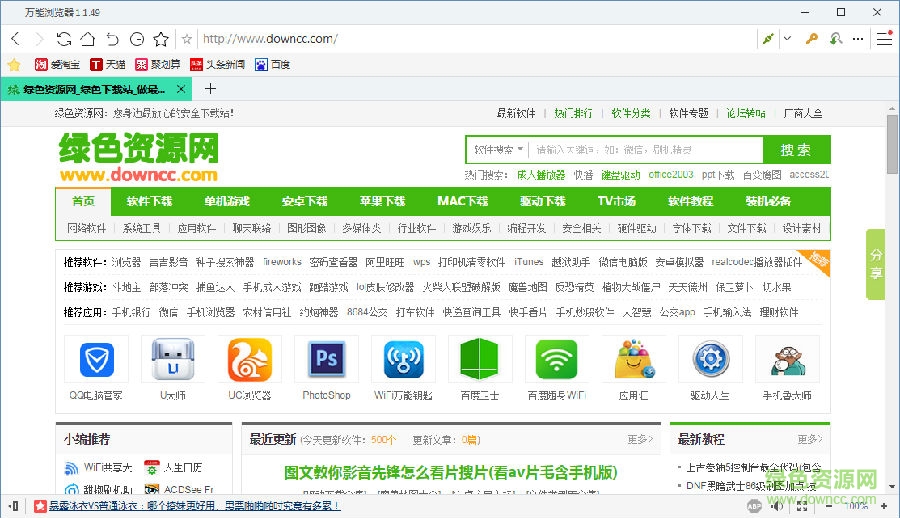
Task: Open the 热门排行 top link
Action: [x=573, y=113]
